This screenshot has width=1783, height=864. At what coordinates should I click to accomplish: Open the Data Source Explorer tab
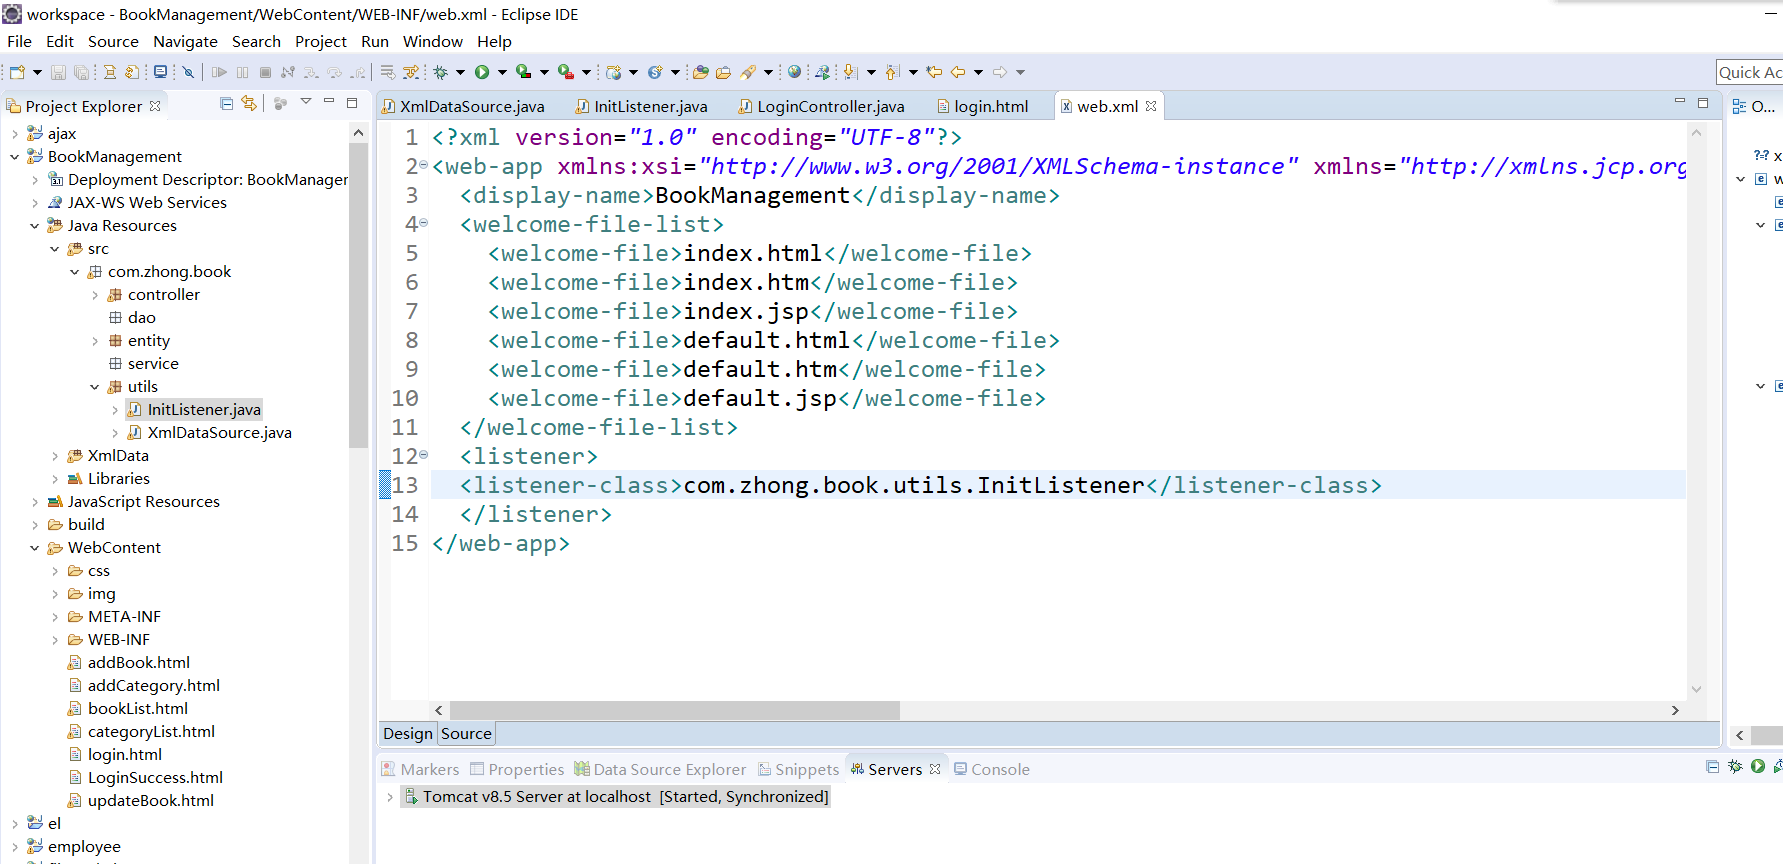tap(660, 769)
